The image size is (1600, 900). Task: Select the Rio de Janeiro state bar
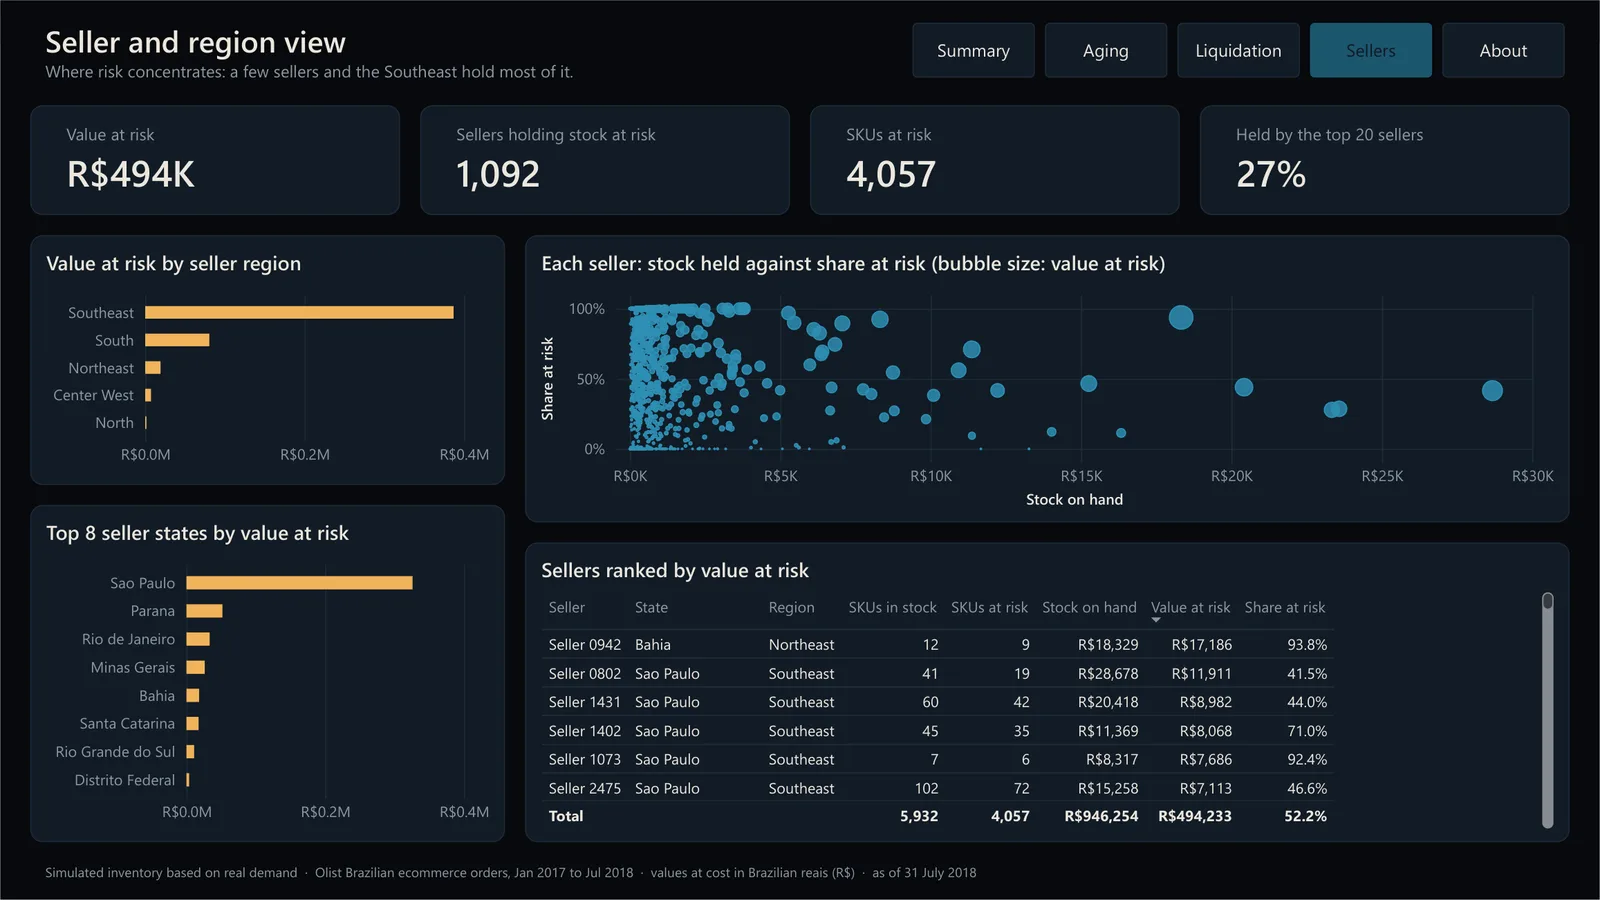198,639
